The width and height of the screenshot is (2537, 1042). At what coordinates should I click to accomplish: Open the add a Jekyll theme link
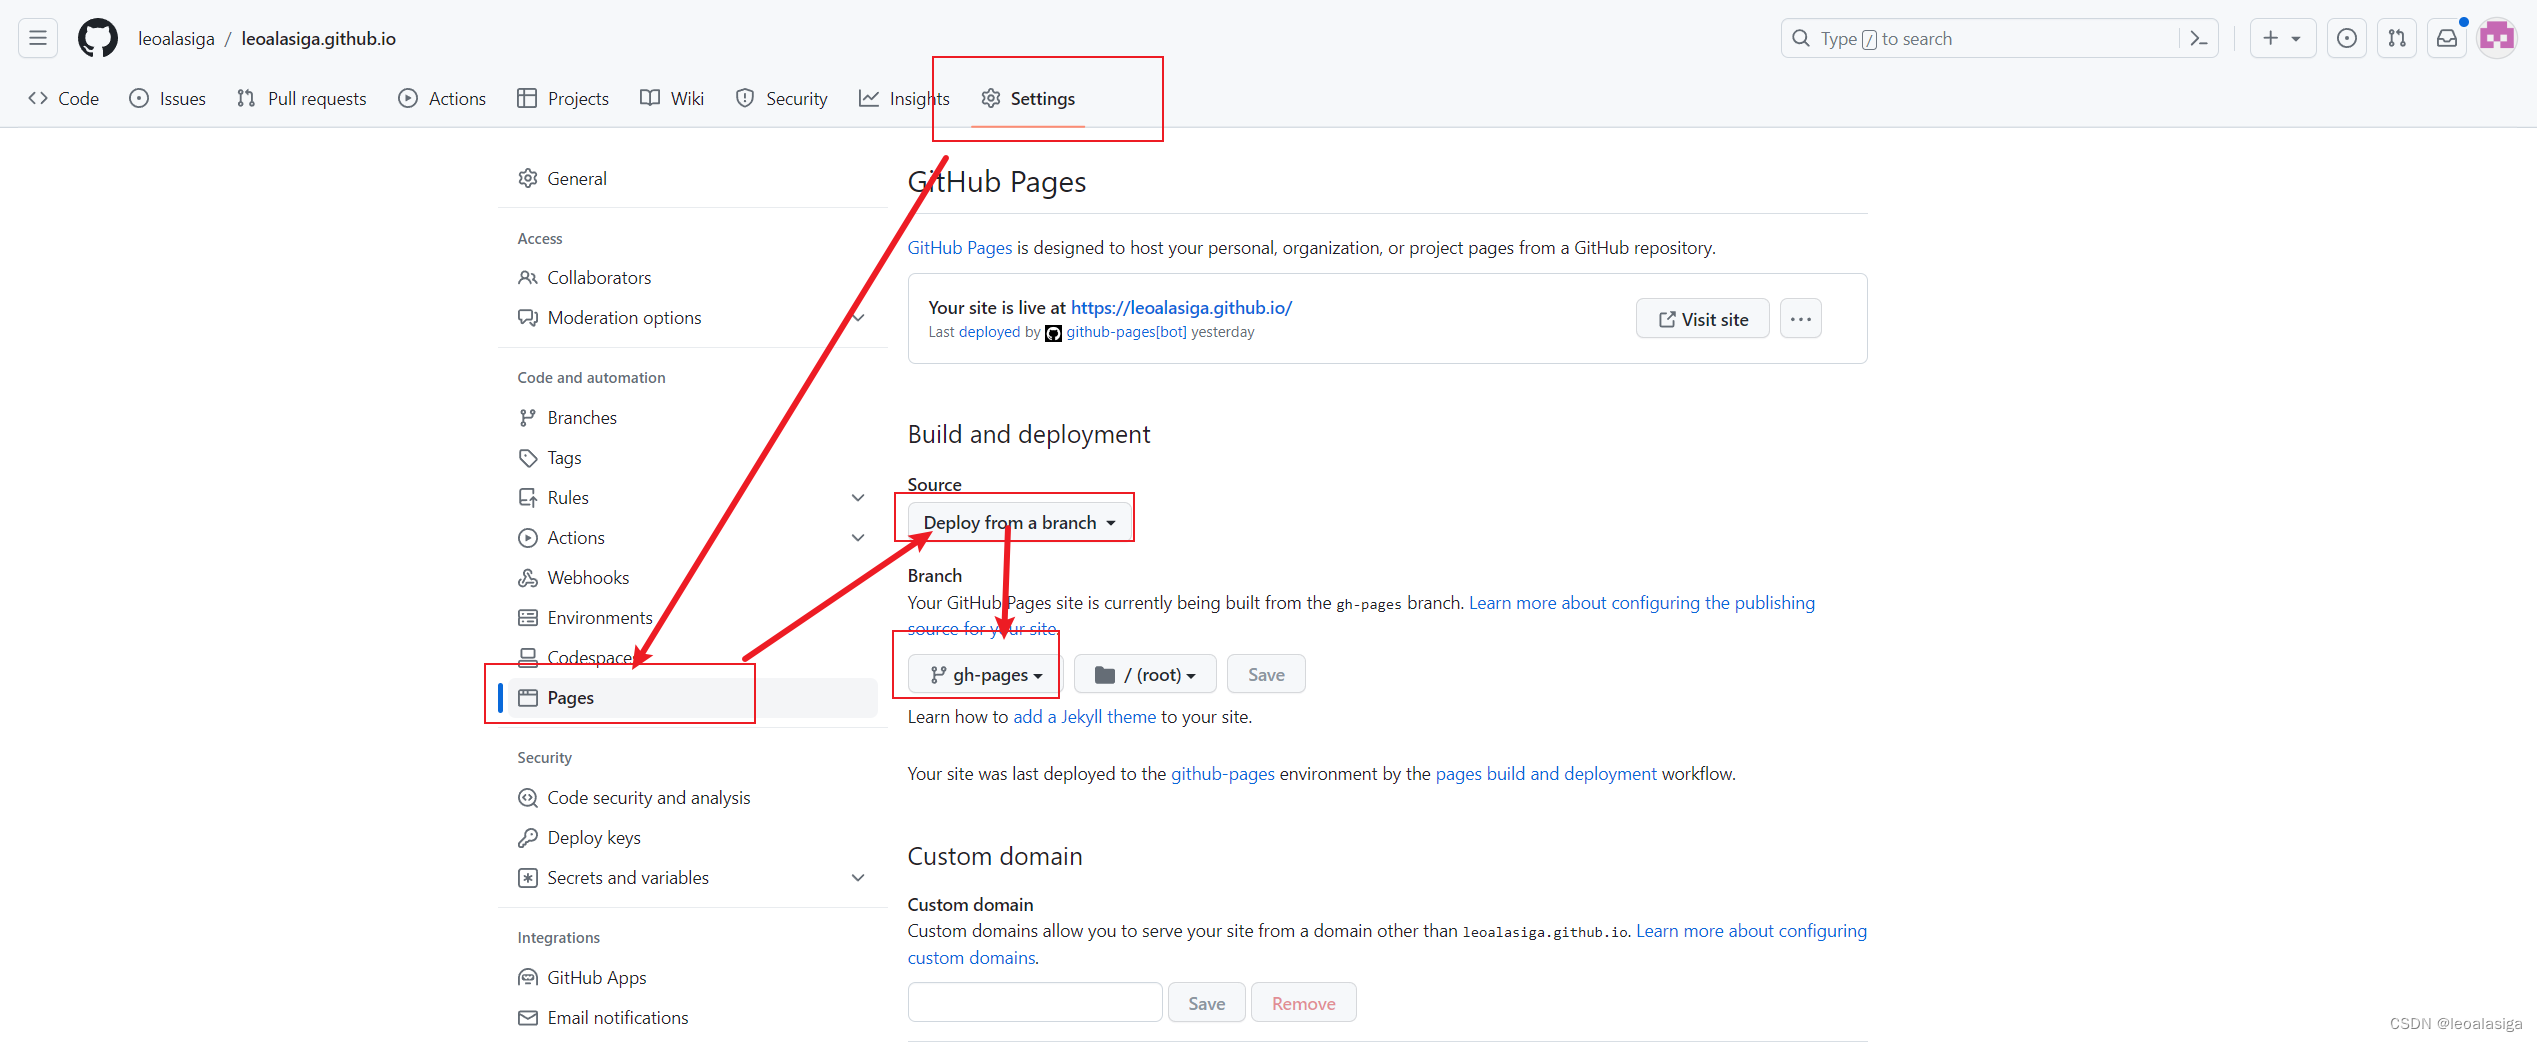coord(1084,716)
